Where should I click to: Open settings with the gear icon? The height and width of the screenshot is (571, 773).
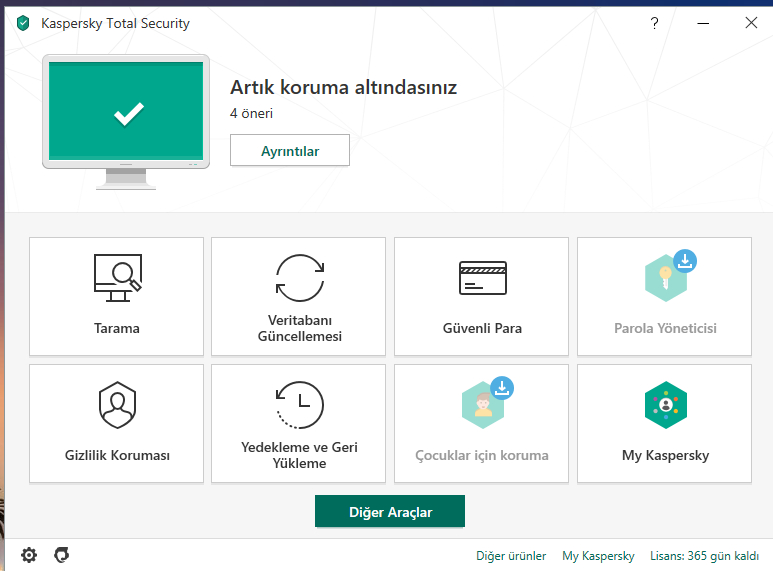tap(29, 555)
